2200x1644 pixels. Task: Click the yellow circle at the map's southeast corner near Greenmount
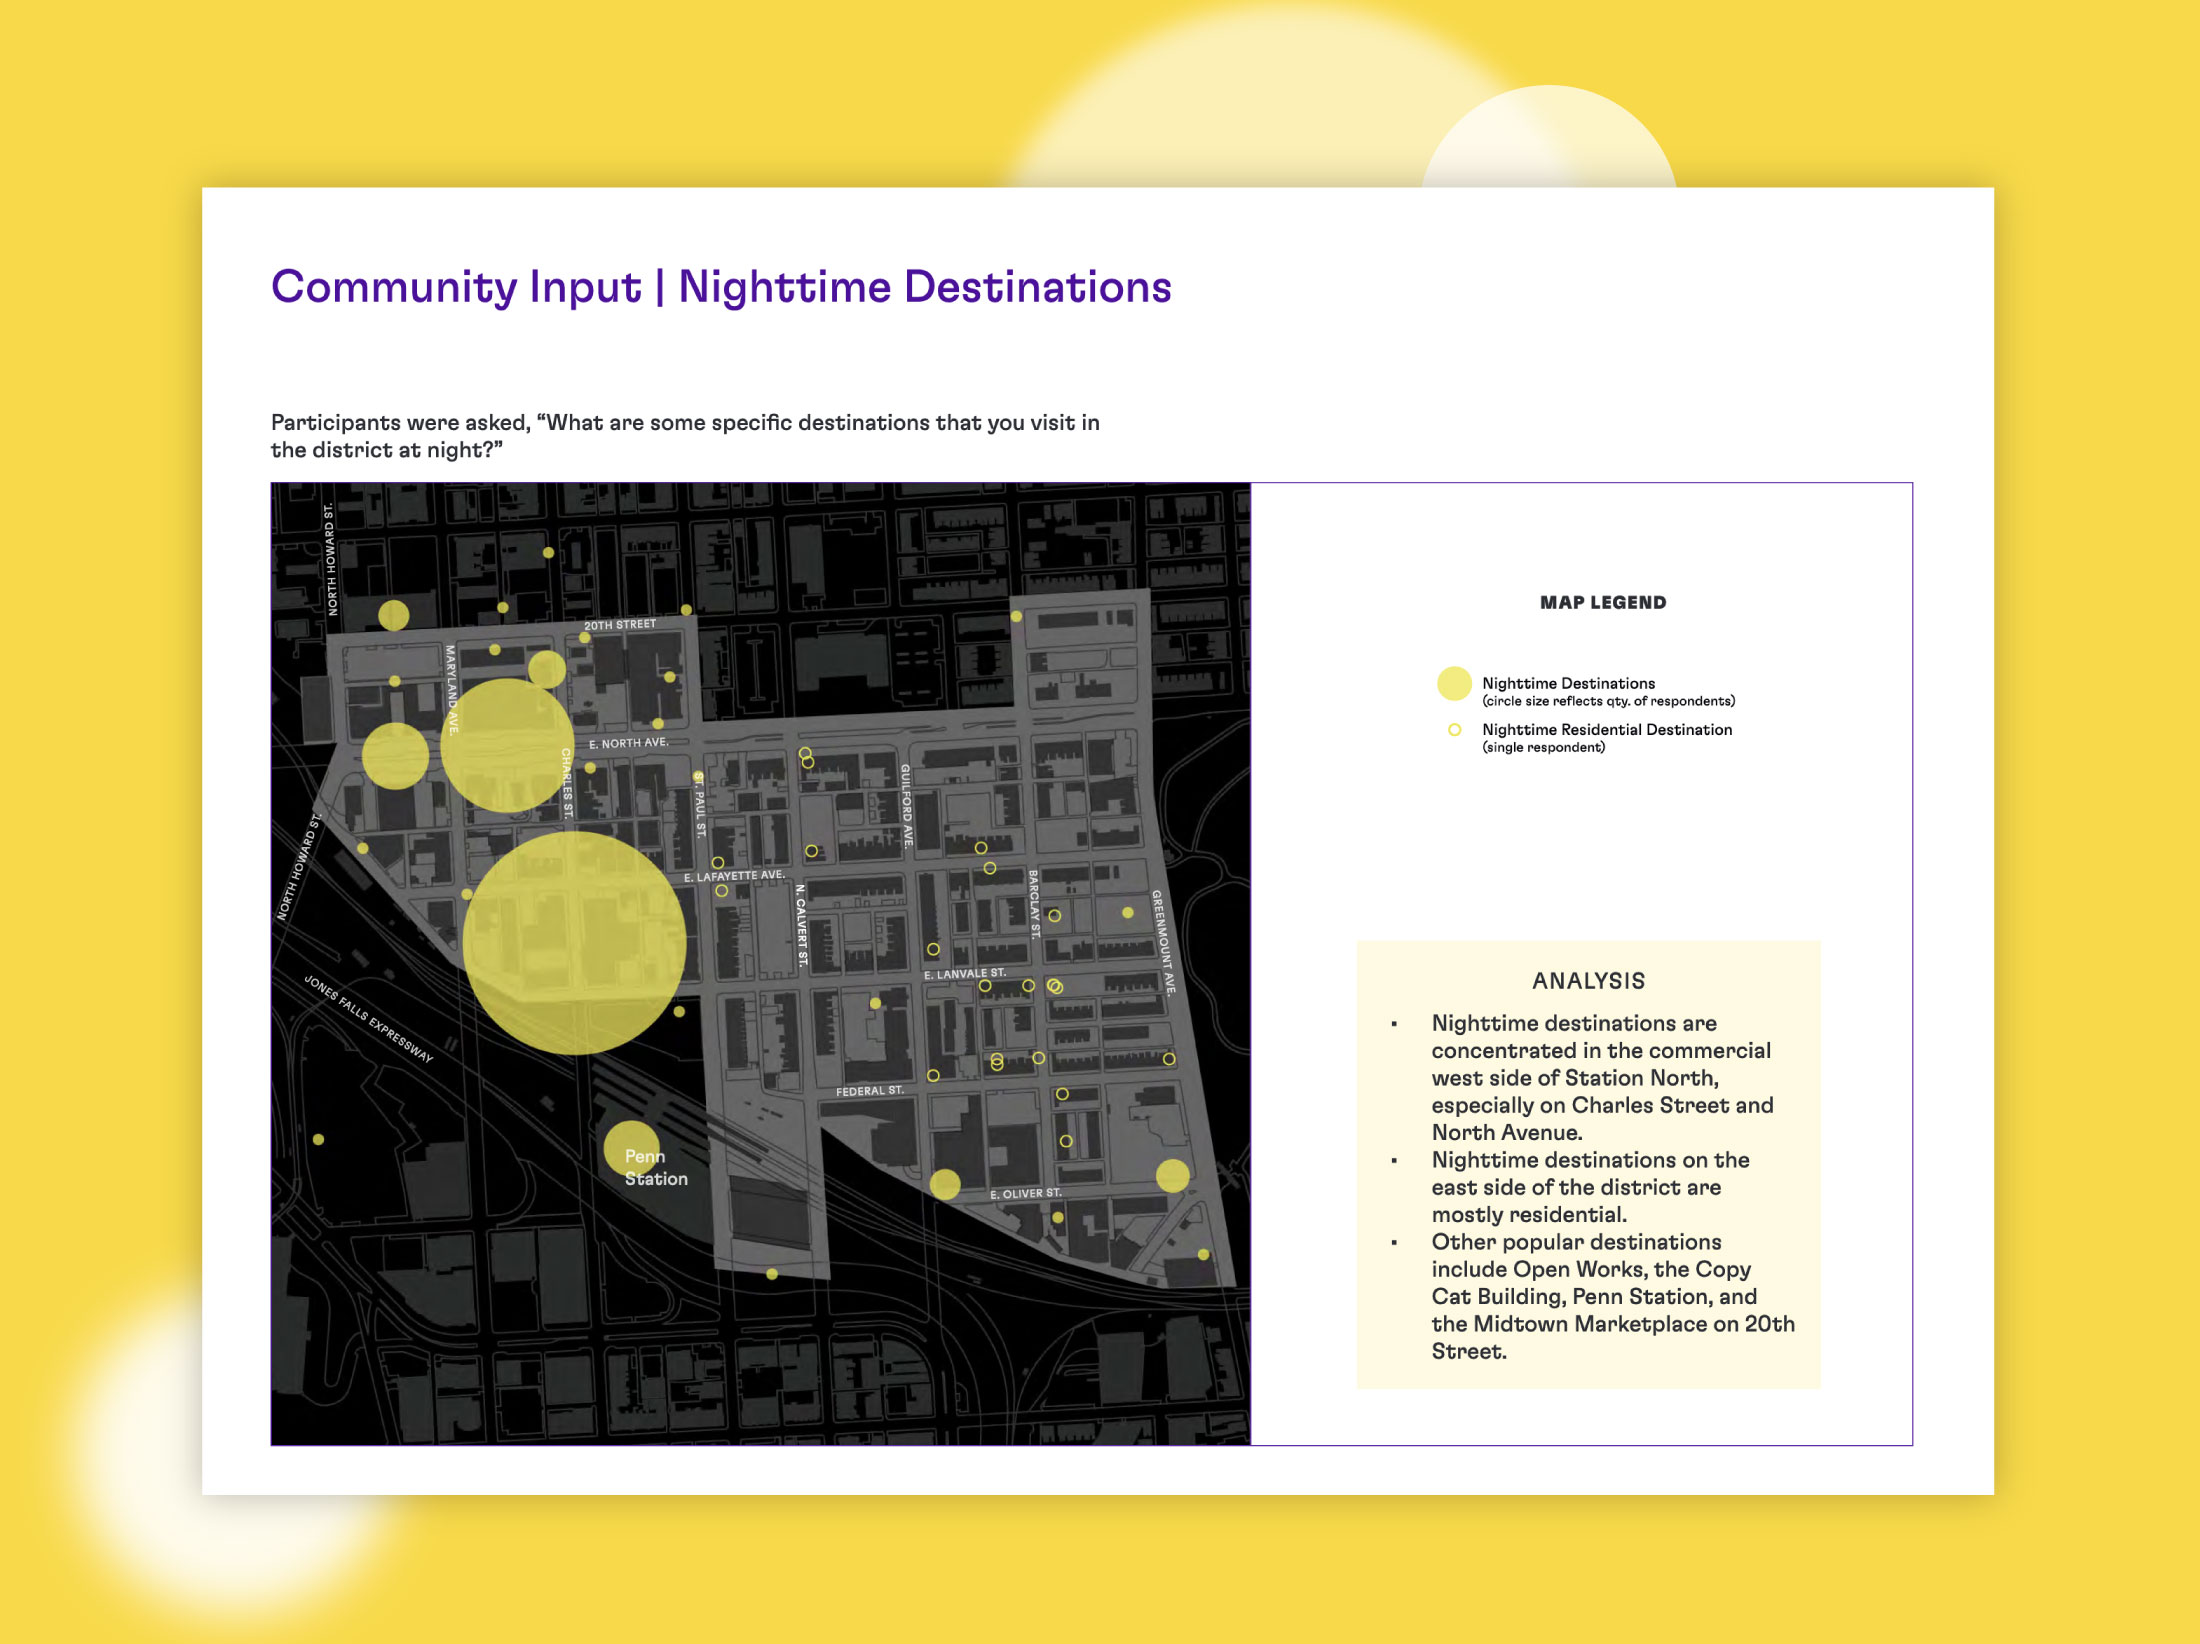point(1172,1175)
